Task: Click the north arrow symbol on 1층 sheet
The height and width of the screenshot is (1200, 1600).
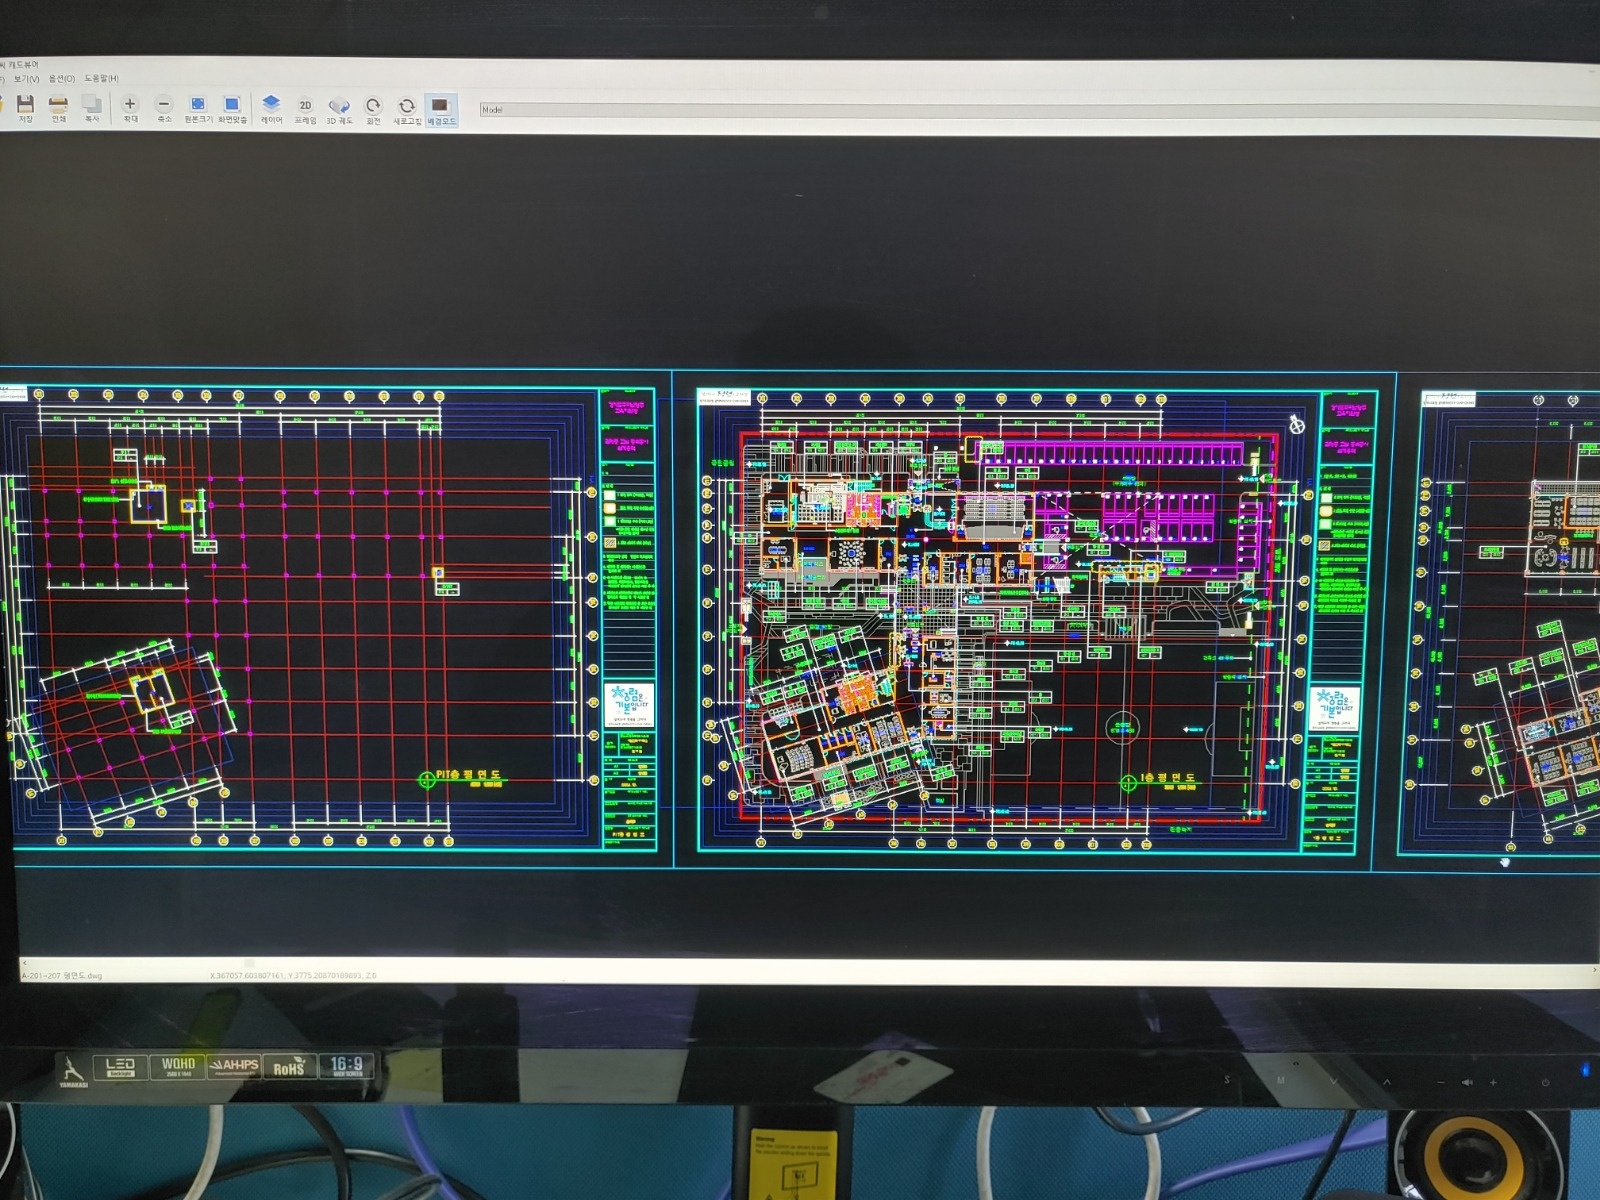Action: click(x=1296, y=424)
